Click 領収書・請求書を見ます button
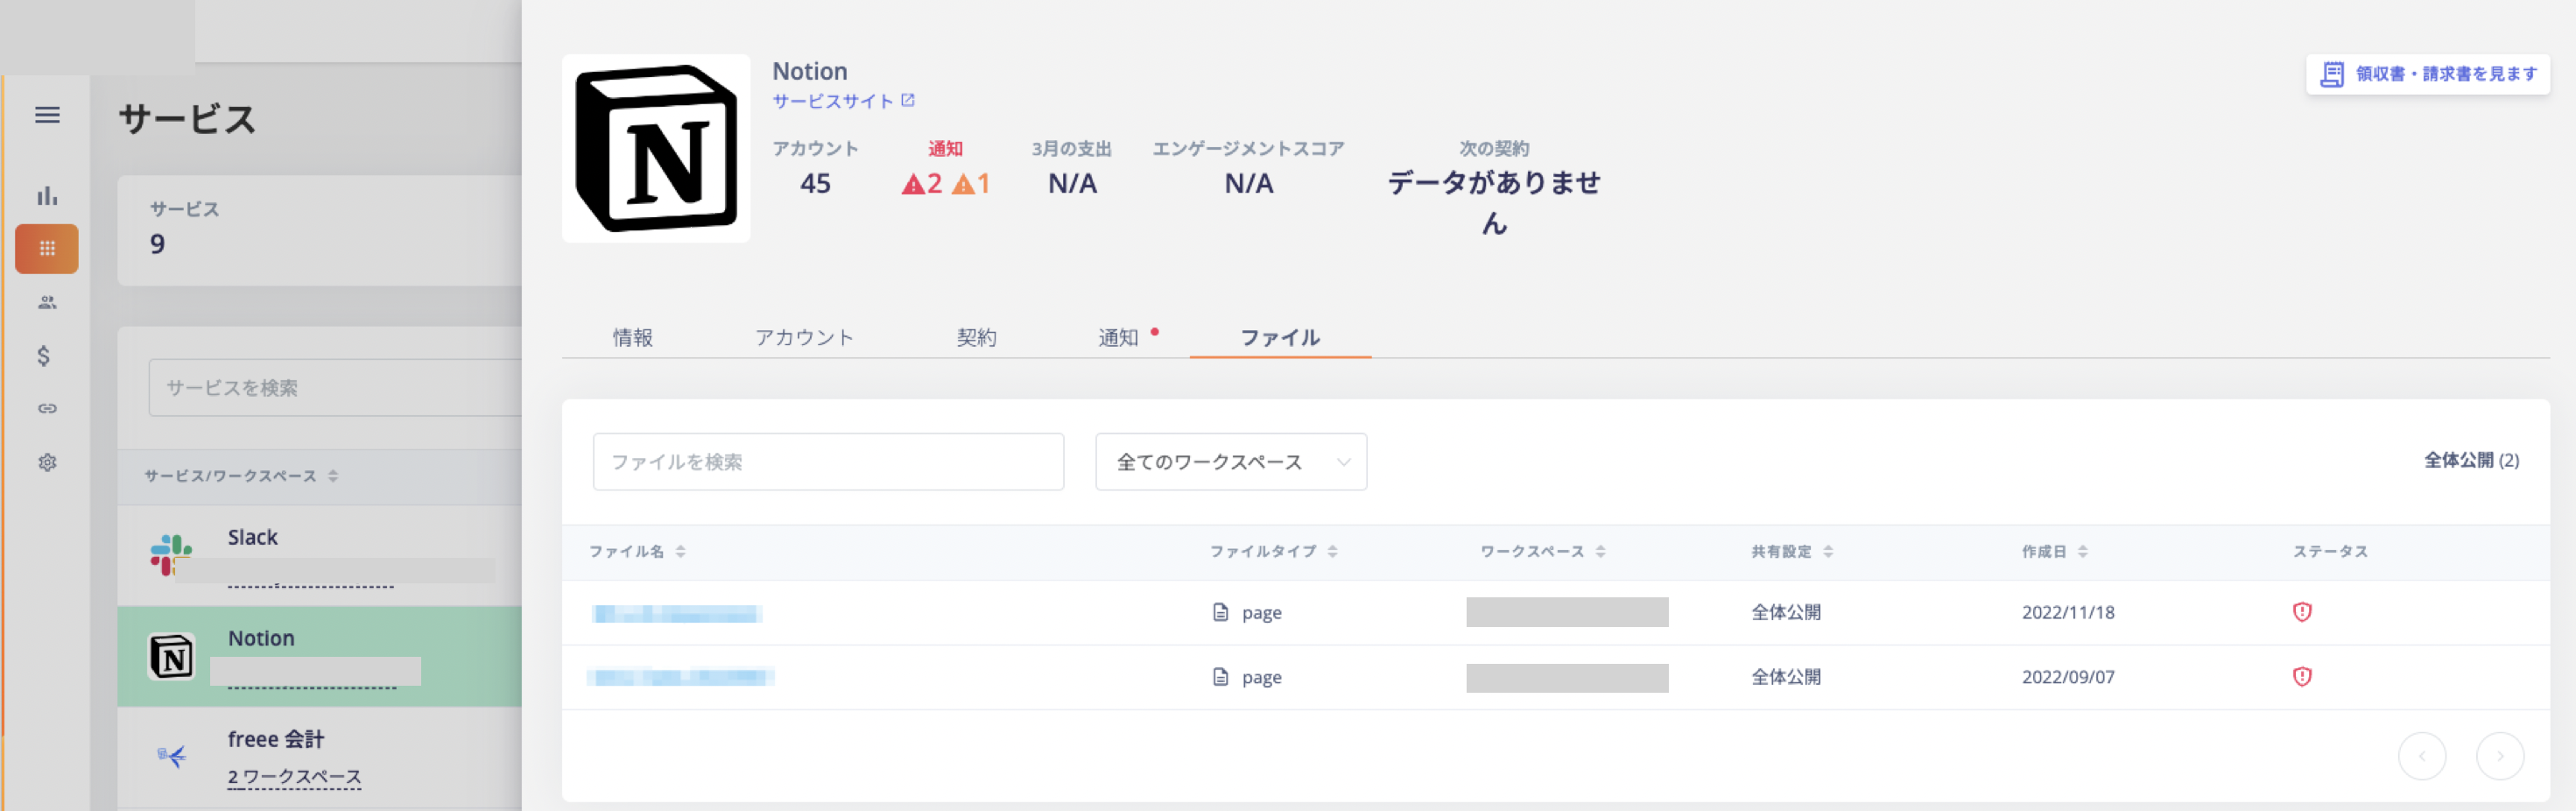The image size is (2576, 811). (x=2427, y=74)
